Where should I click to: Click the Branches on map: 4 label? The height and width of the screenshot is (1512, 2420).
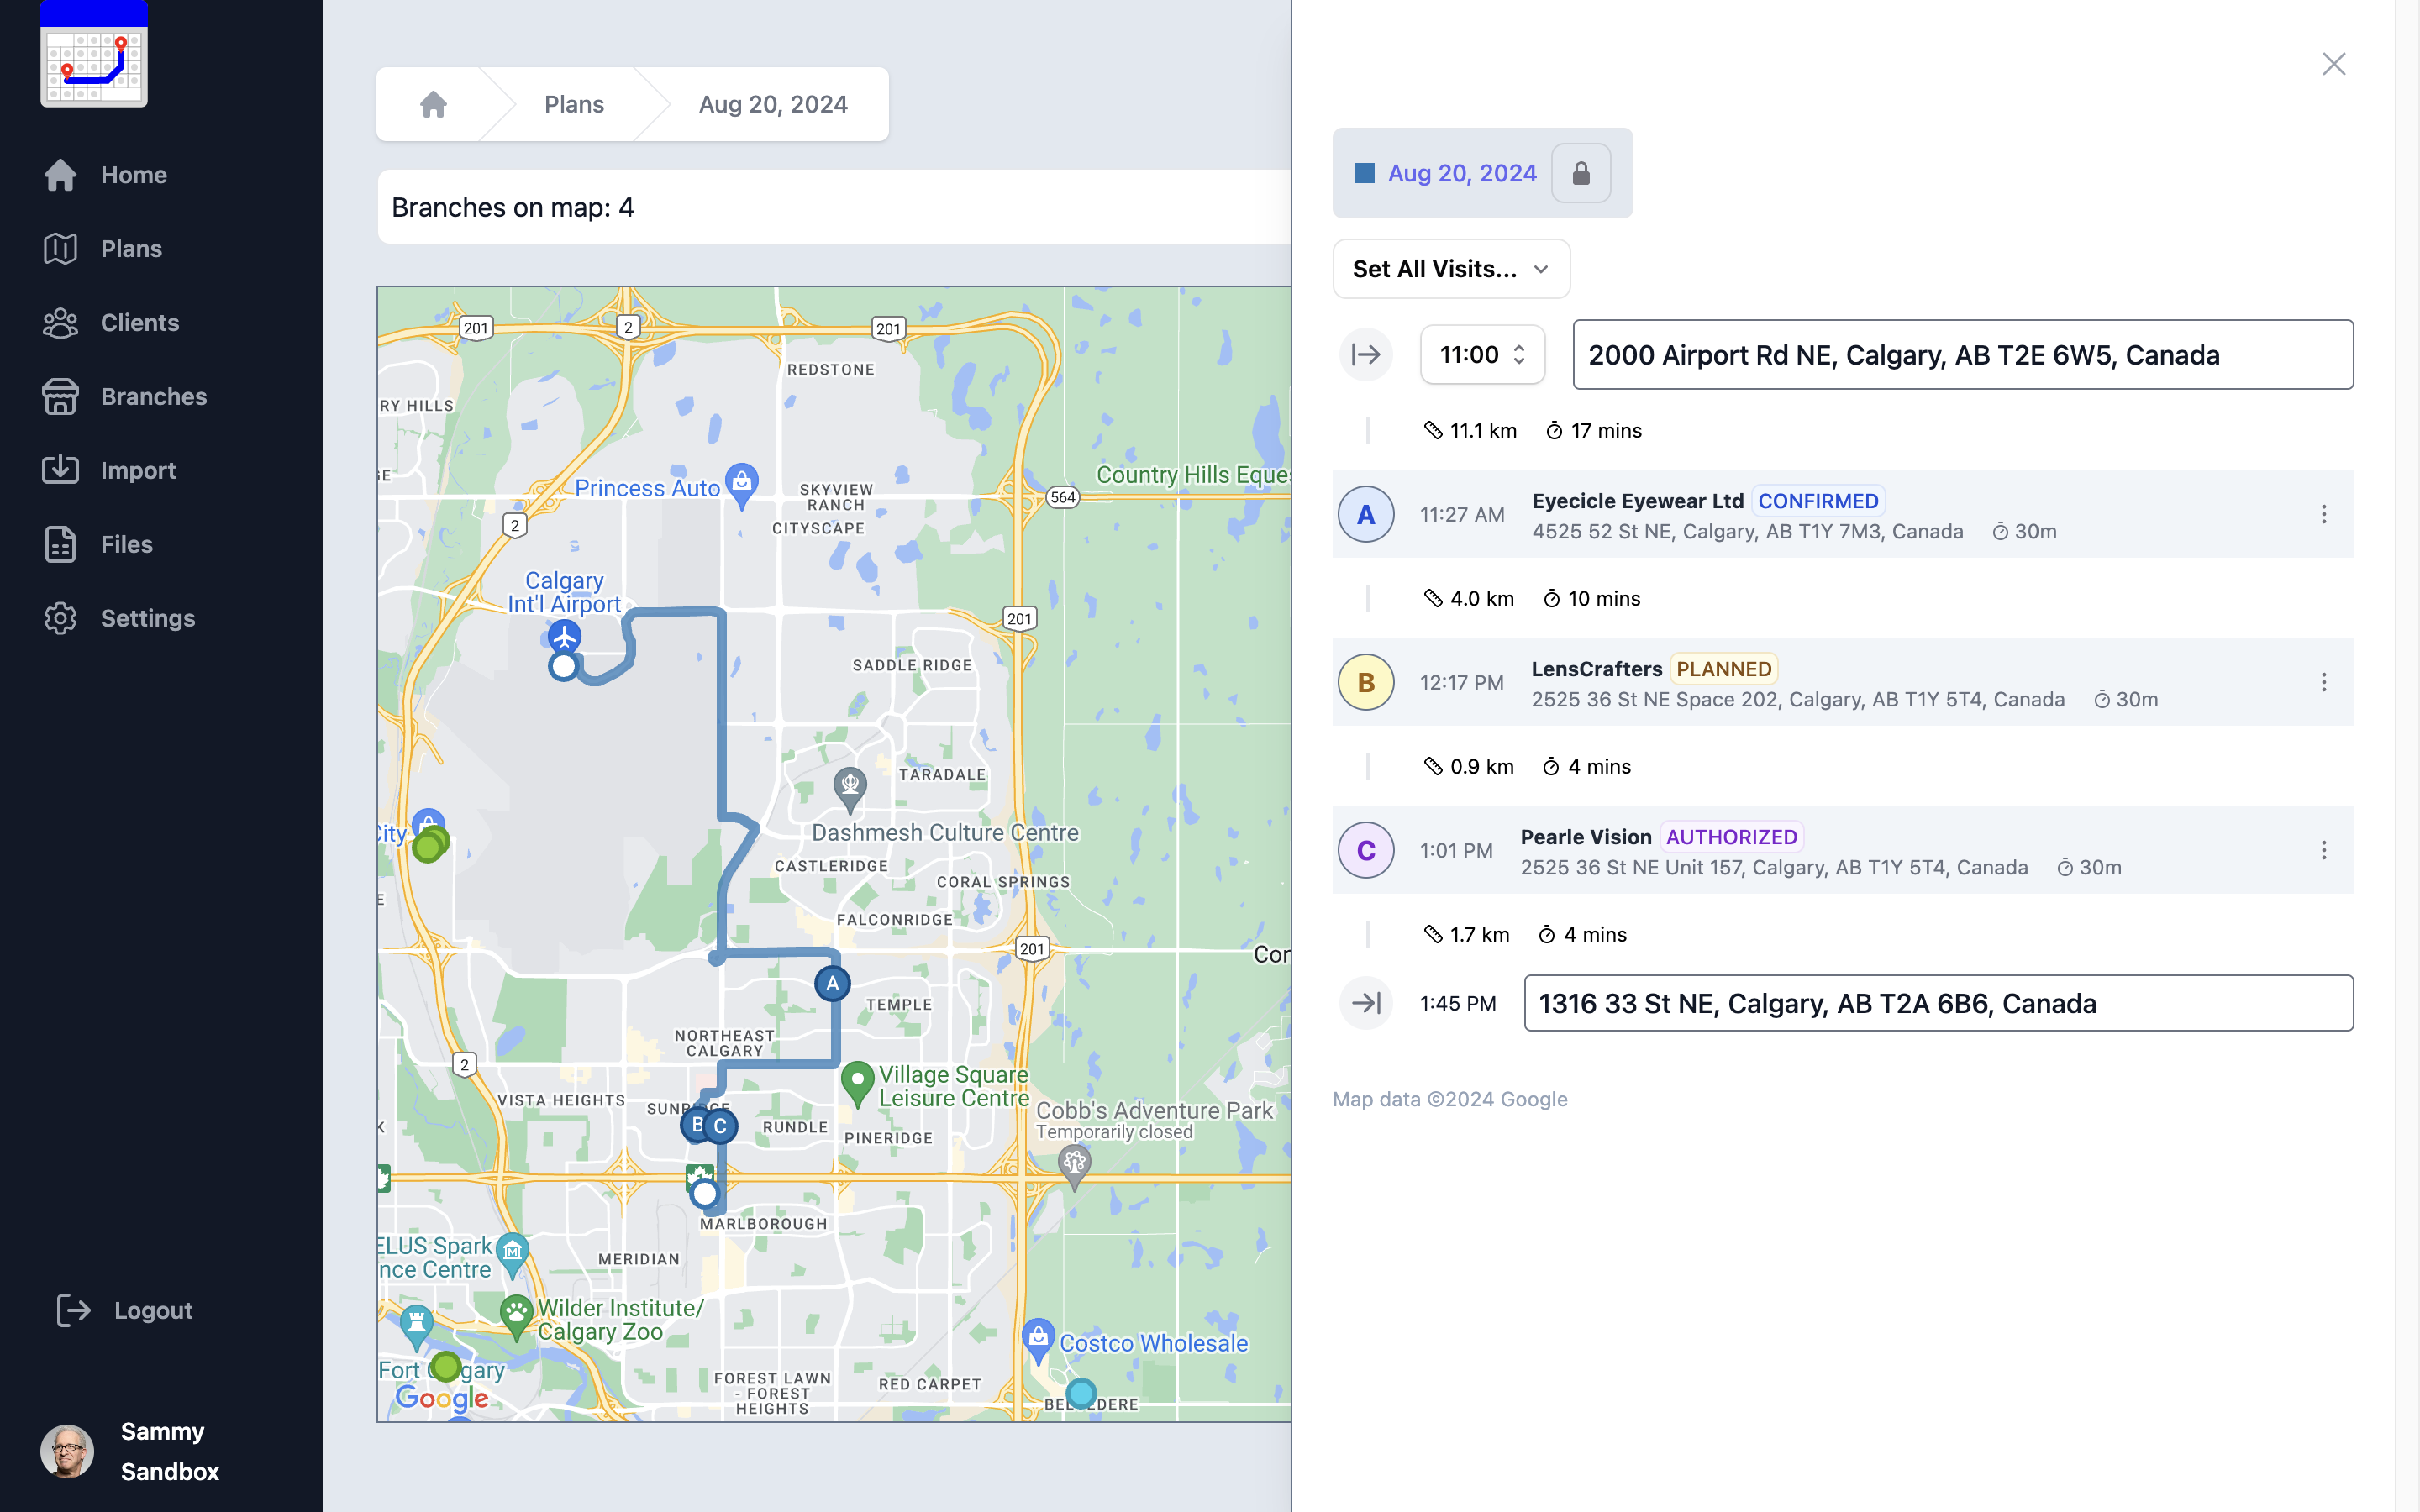[x=513, y=207]
